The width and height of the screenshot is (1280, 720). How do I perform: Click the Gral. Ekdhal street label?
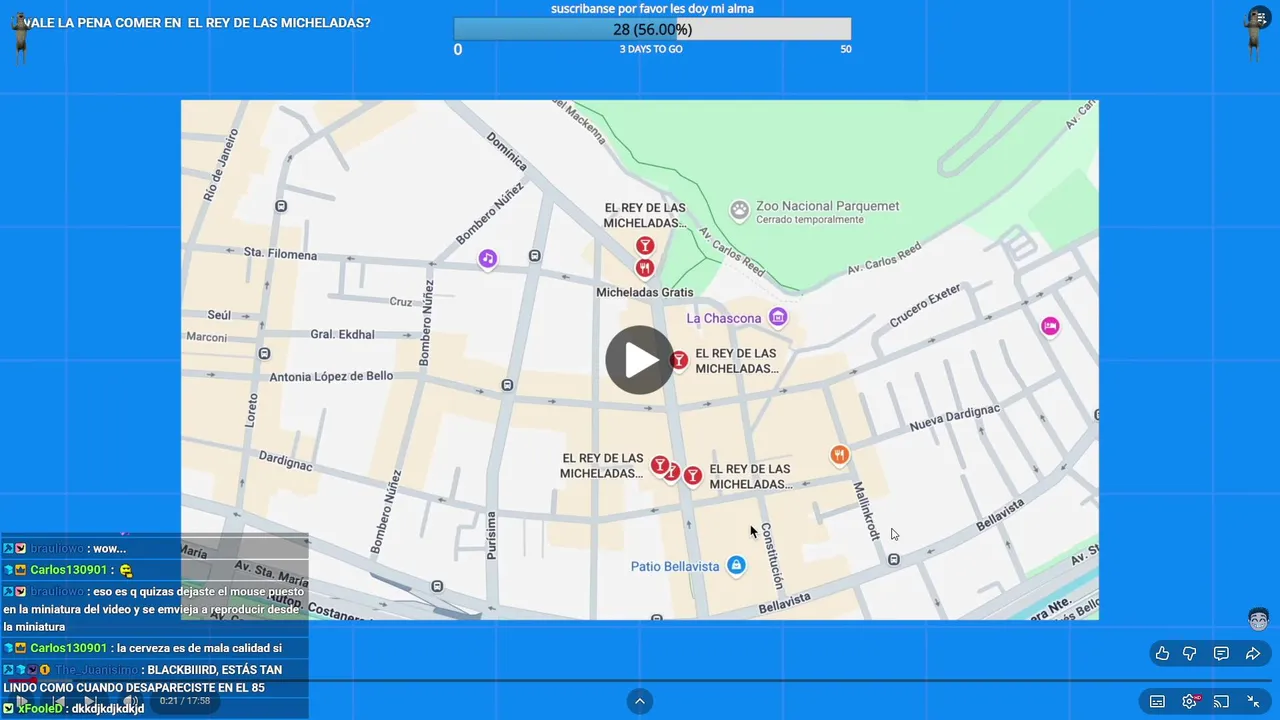(343, 334)
